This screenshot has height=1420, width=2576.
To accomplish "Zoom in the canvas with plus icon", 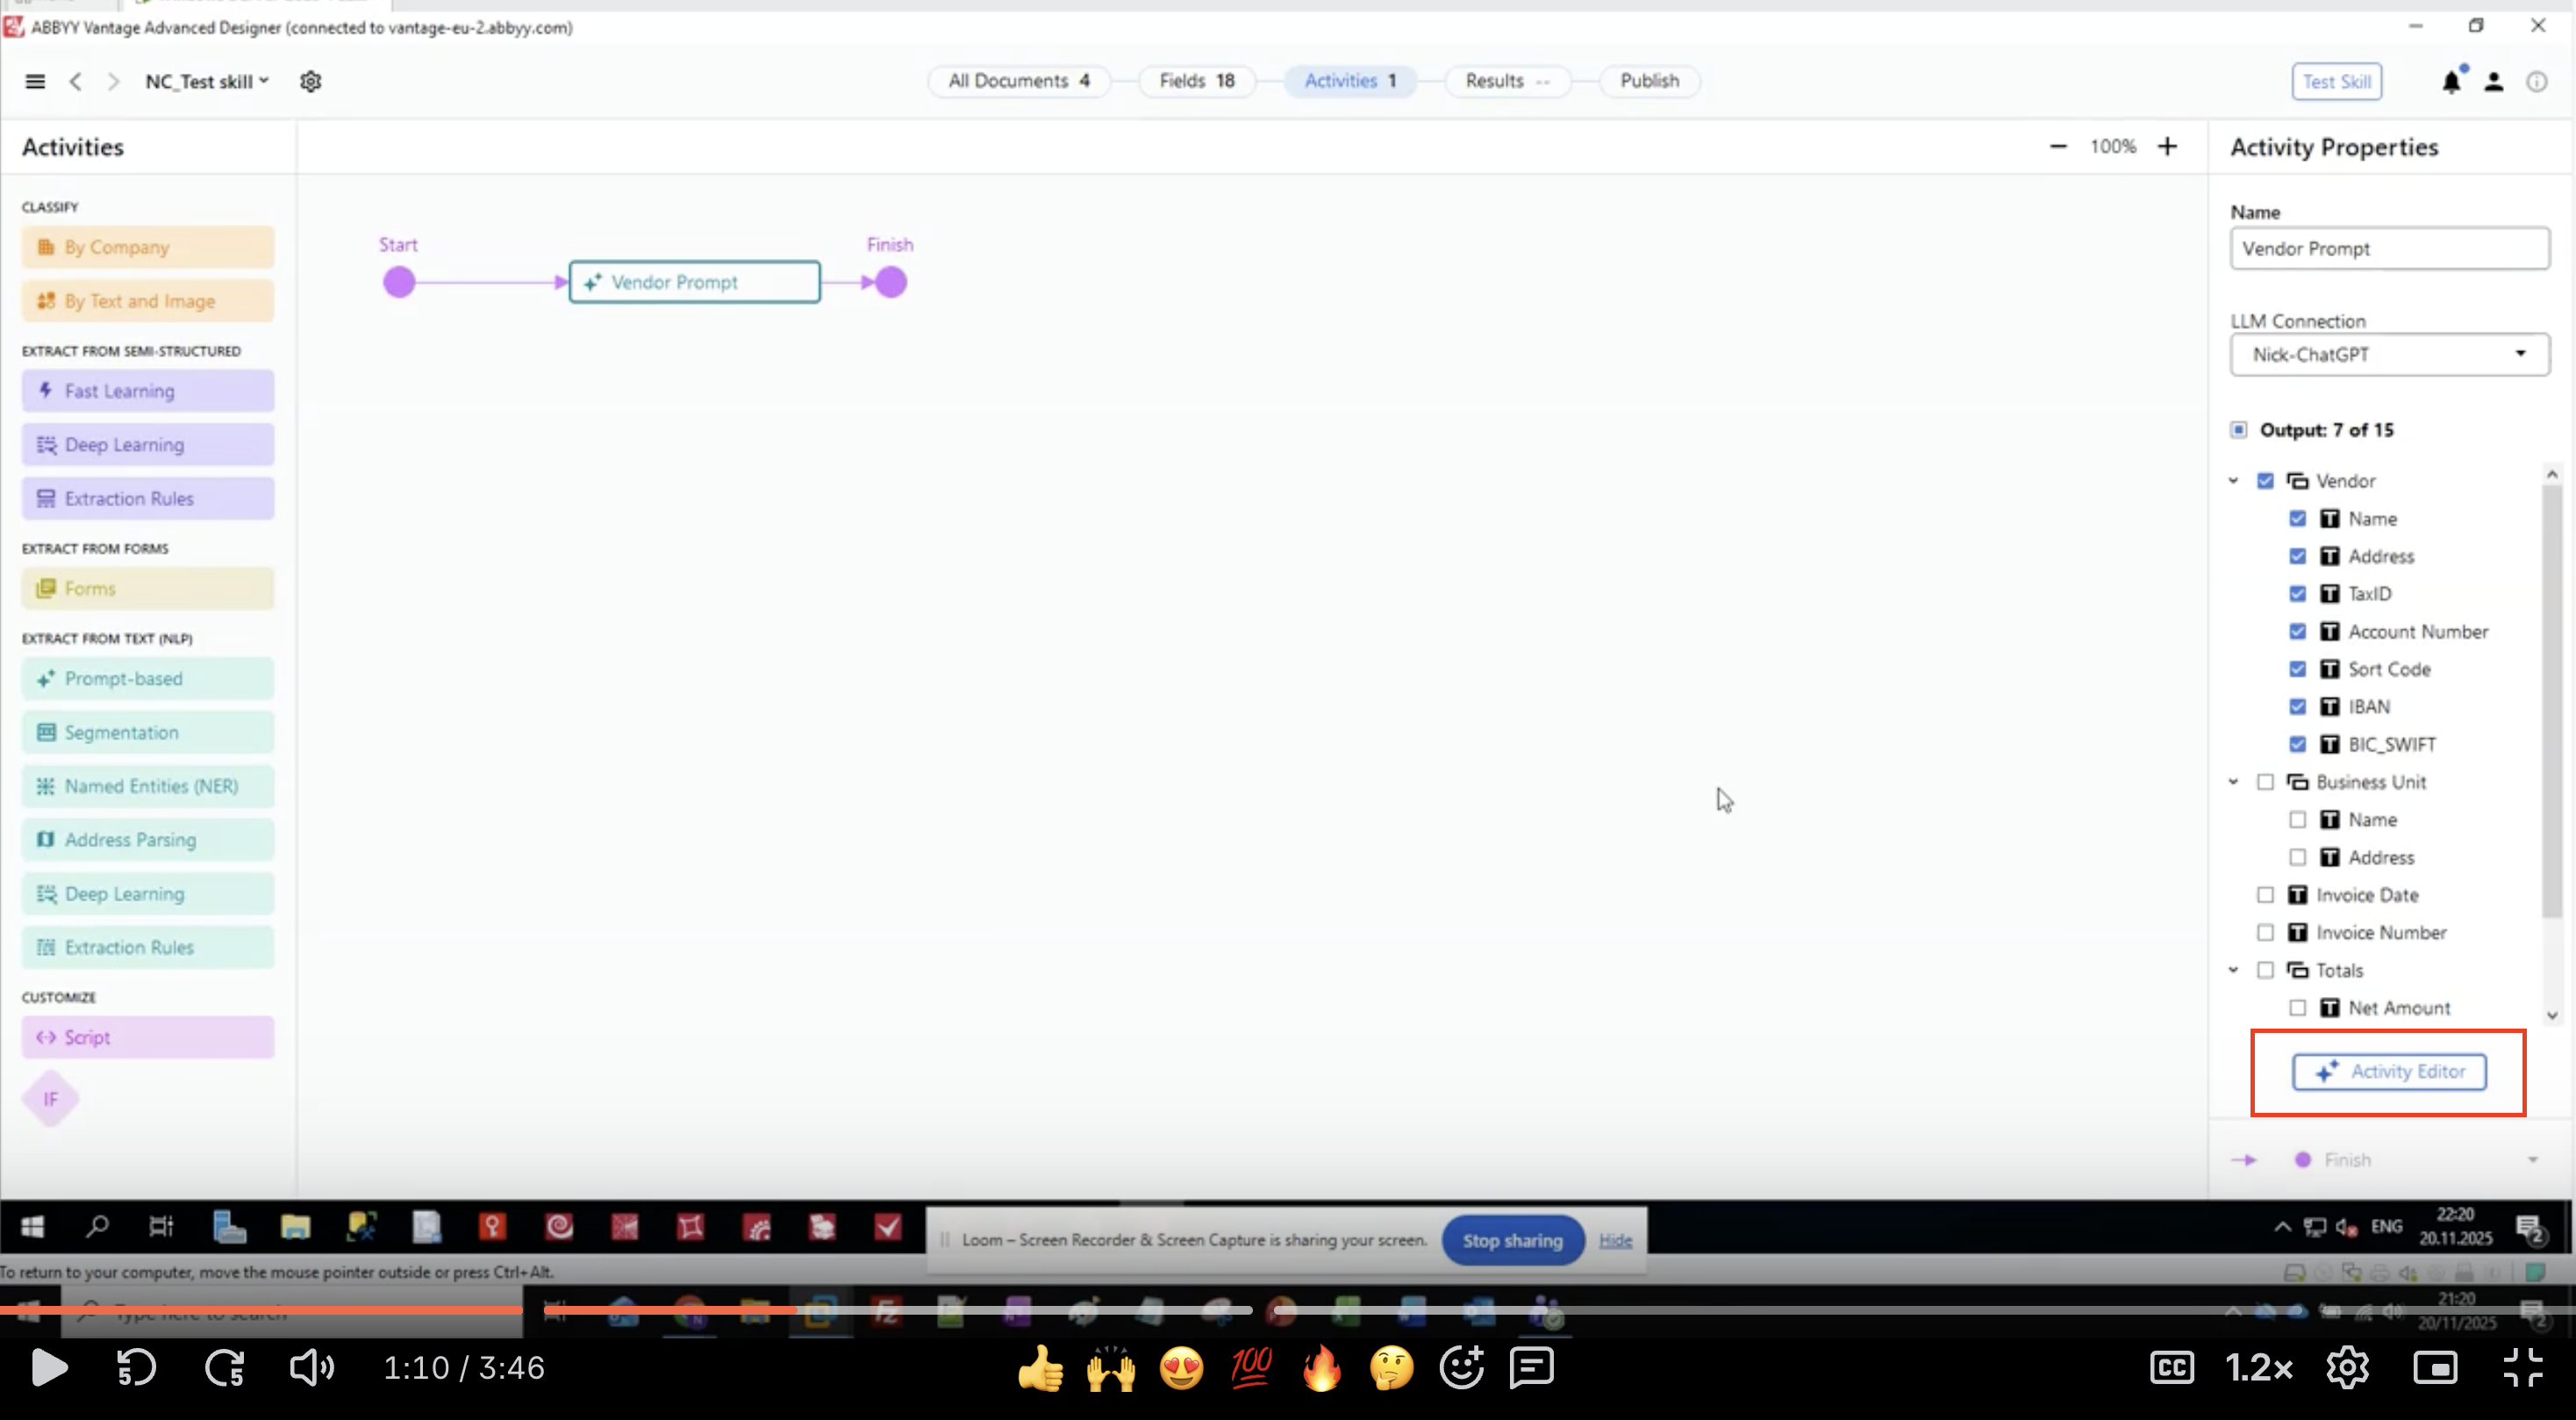I will 2167,147.
